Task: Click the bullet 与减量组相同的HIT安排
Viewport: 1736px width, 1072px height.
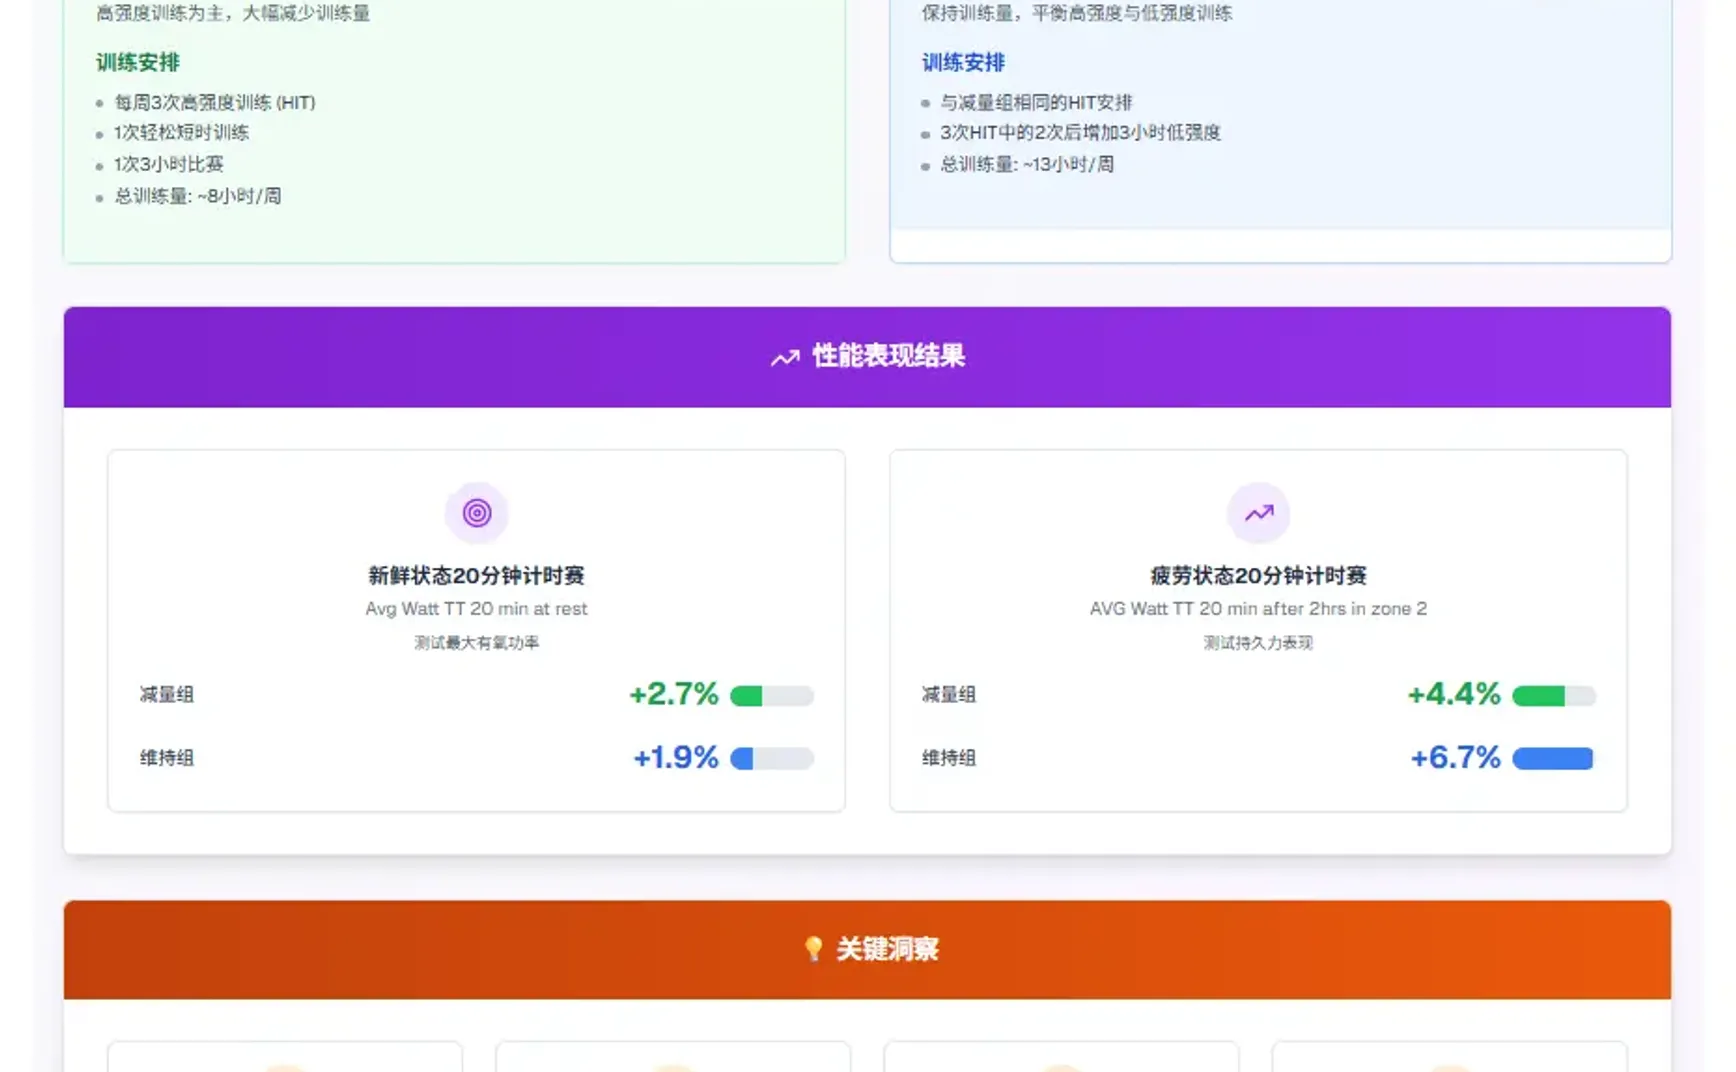Action: (x=1036, y=102)
